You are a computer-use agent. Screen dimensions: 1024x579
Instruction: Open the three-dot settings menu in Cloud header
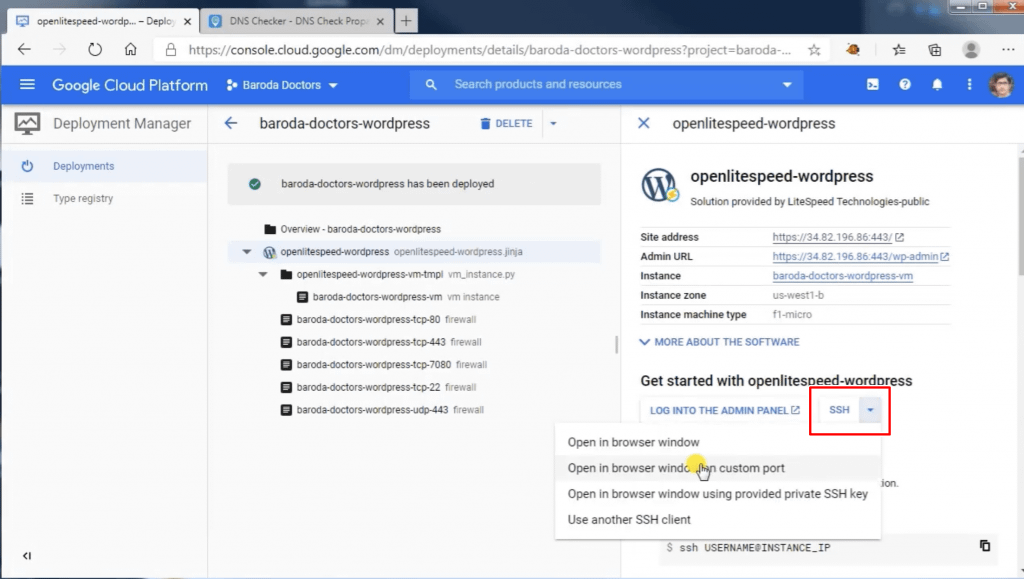(x=969, y=84)
